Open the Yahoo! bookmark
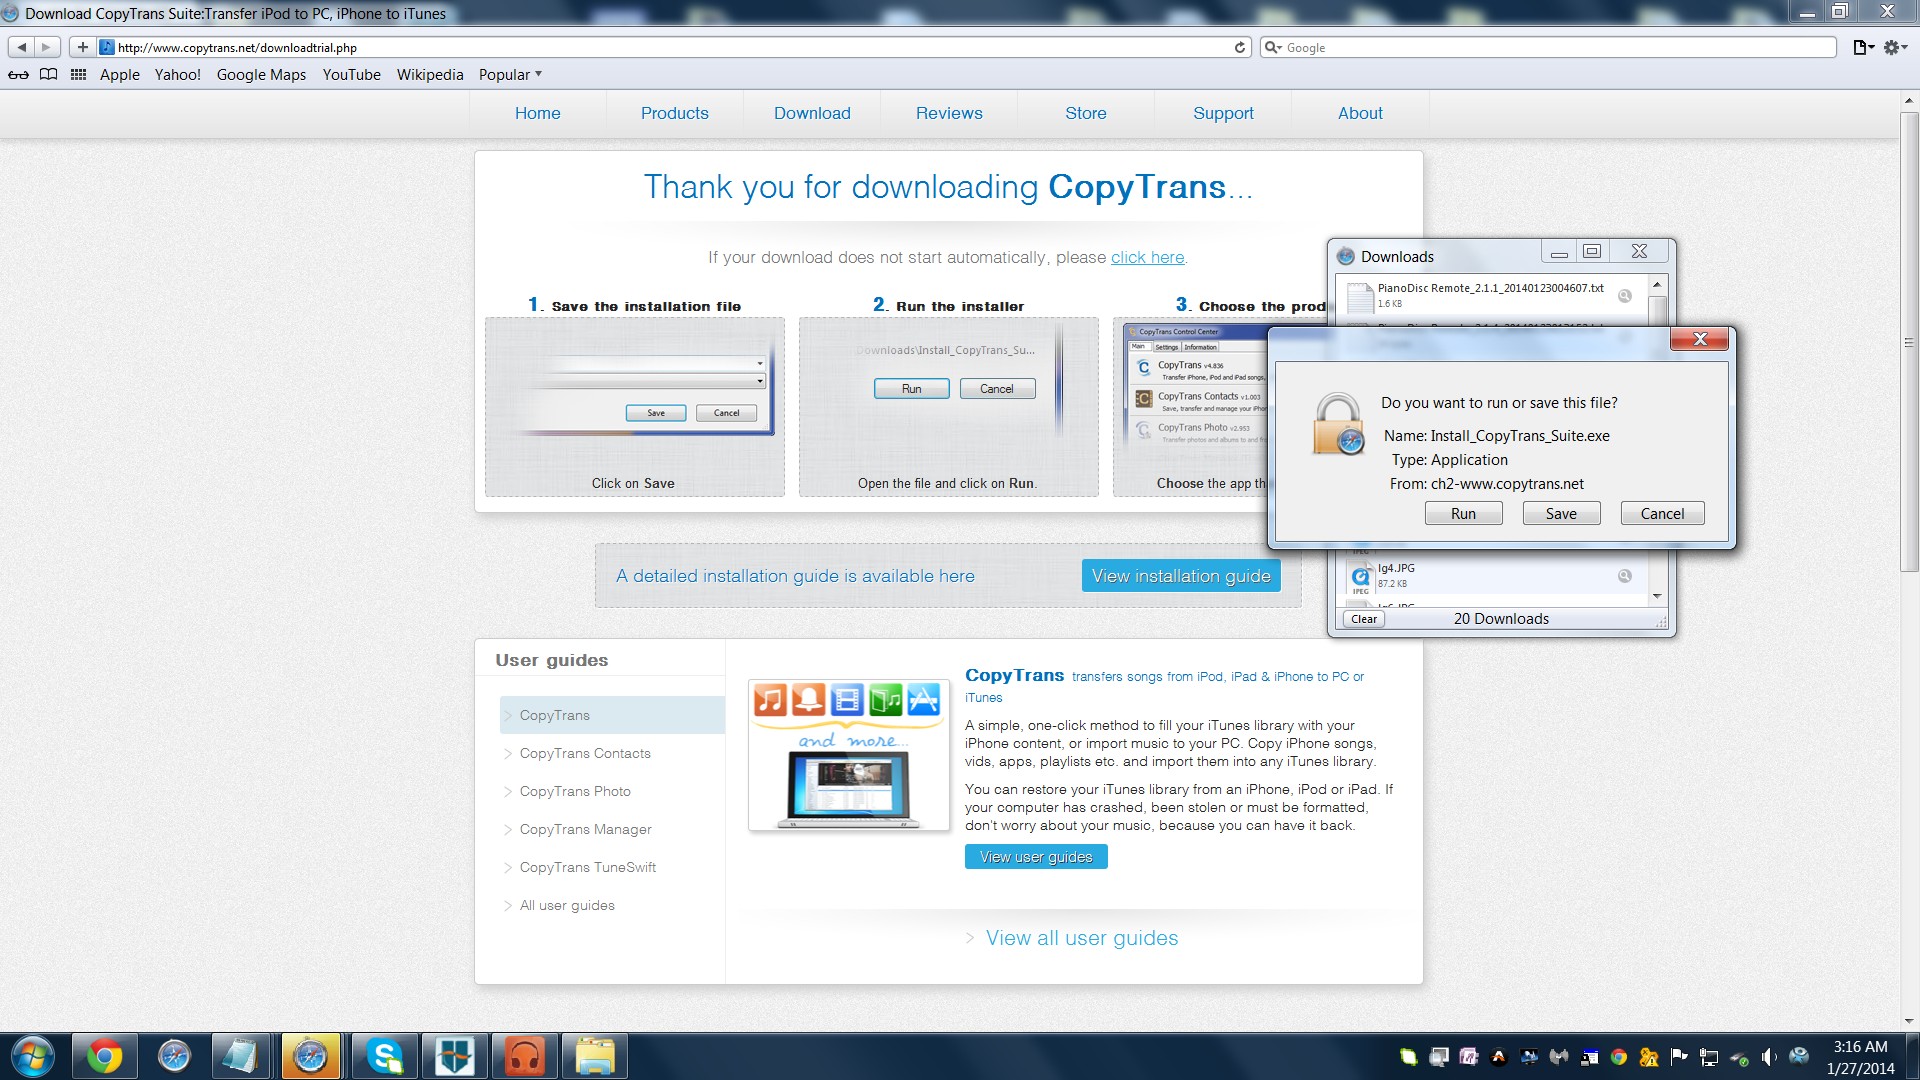 click(x=178, y=75)
